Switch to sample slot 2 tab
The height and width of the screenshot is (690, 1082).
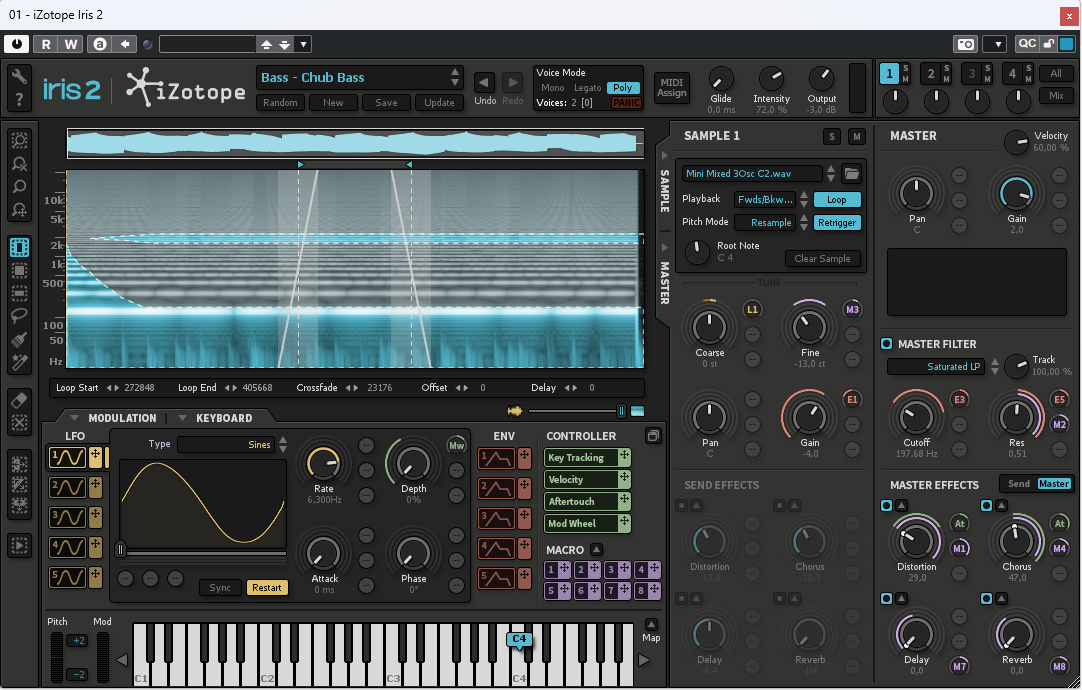[x=930, y=73]
